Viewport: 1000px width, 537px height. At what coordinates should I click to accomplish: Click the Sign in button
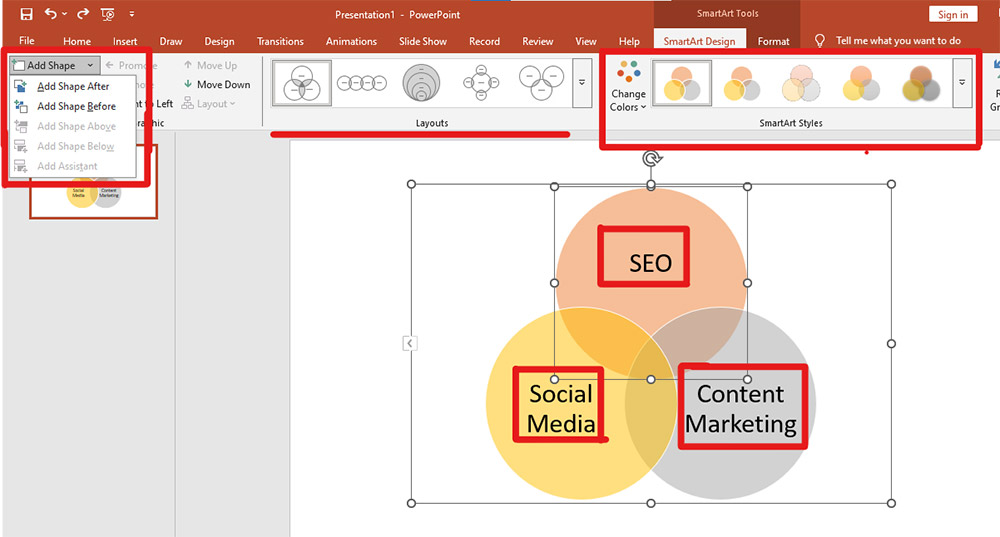(x=953, y=15)
